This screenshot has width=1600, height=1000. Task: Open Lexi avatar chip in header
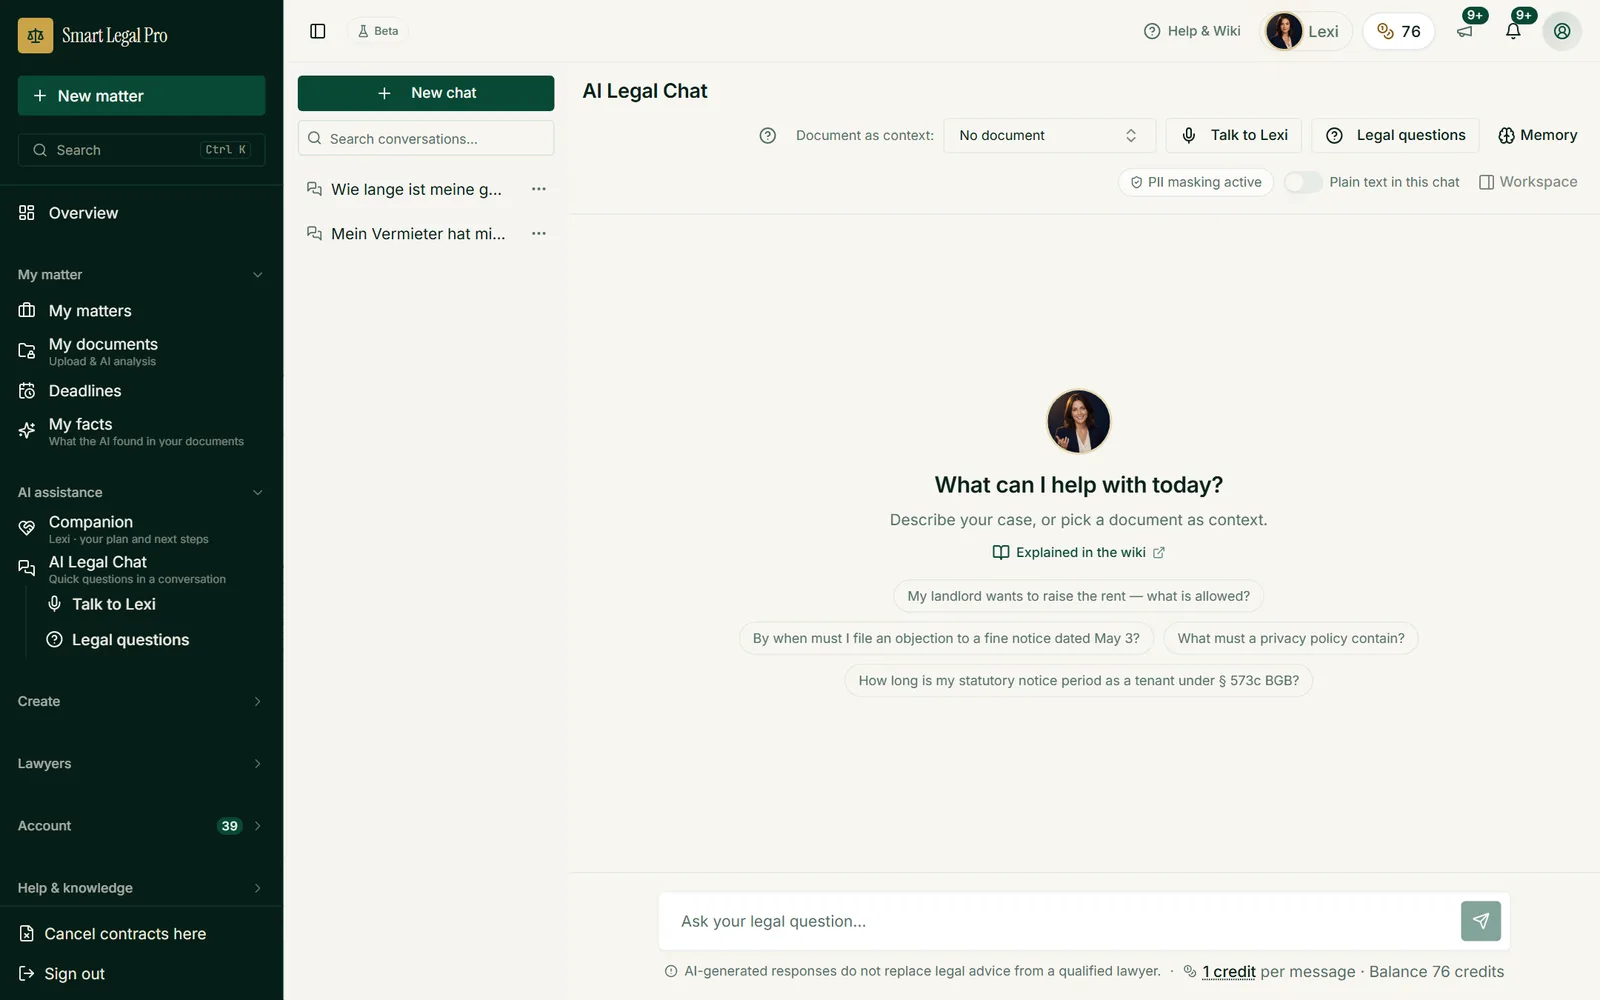click(x=1307, y=31)
